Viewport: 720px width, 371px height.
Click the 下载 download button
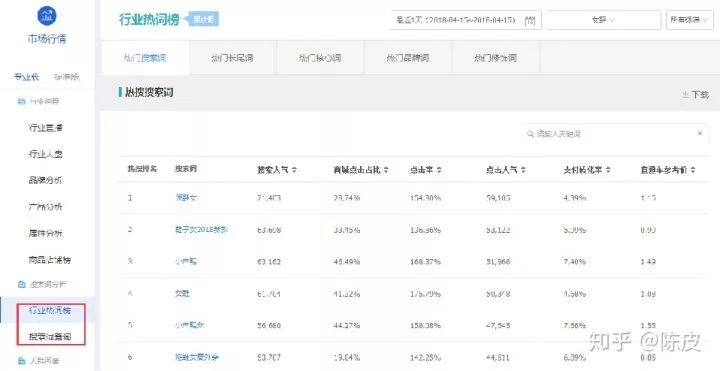point(695,95)
